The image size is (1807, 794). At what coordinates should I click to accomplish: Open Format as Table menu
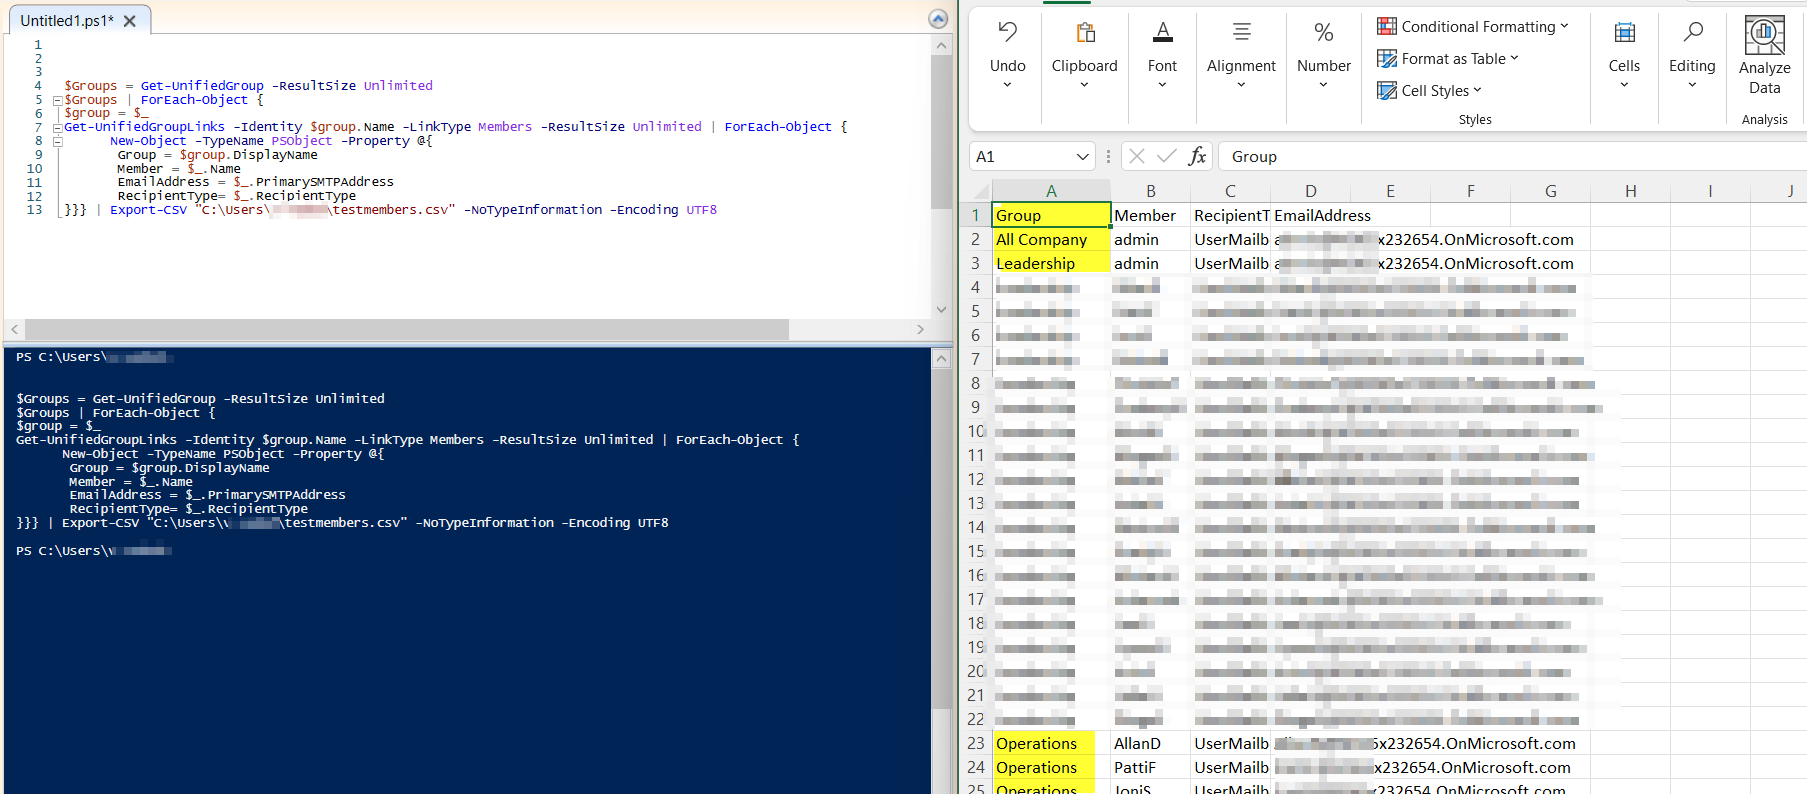click(1448, 59)
